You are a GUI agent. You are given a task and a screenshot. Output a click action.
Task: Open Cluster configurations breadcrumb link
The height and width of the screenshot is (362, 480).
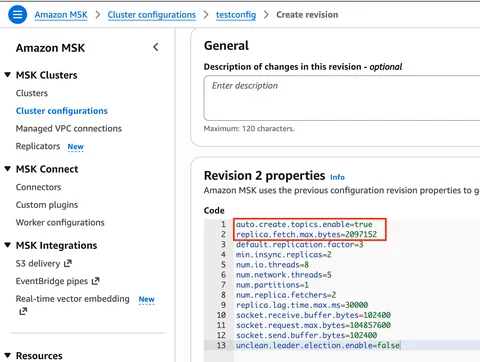[152, 15]
